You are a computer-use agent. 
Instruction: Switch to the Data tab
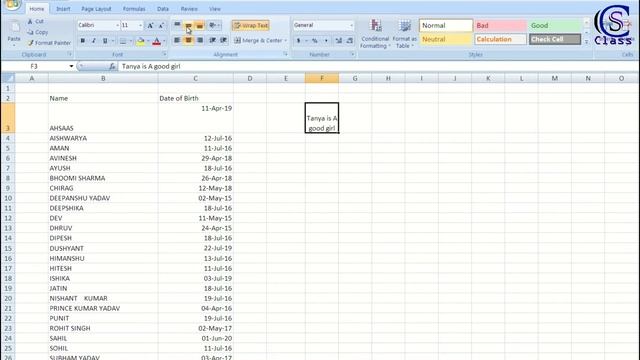[x=162, y=9]
